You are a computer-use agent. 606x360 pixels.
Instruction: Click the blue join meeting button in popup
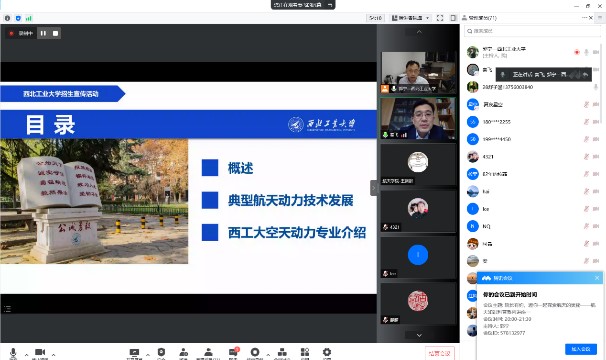[x=581, y=349]
